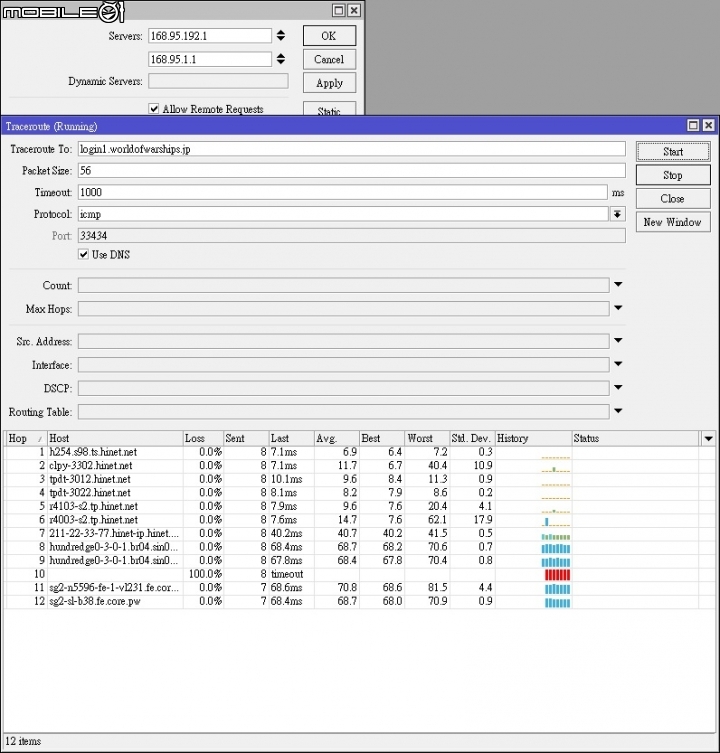Close the DNS settings window with X

(354, 11)
